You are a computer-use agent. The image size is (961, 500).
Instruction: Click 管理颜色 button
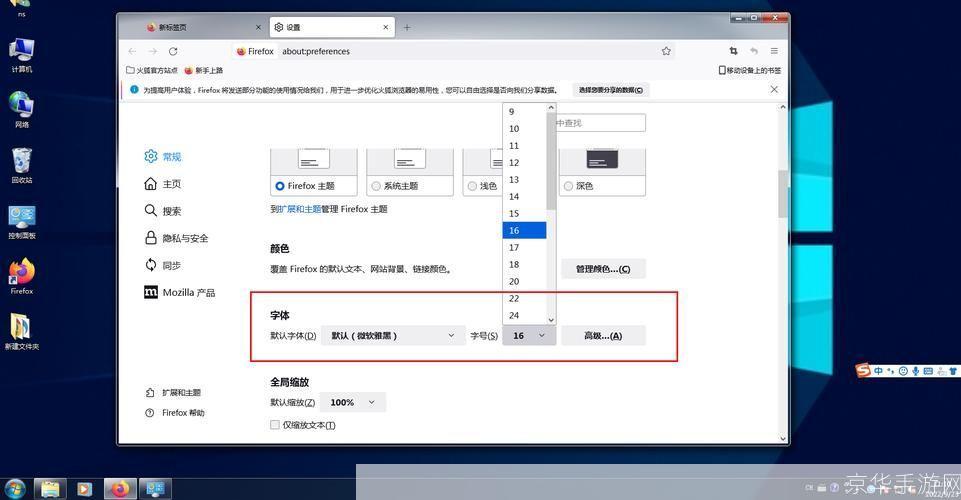point(603,269)
